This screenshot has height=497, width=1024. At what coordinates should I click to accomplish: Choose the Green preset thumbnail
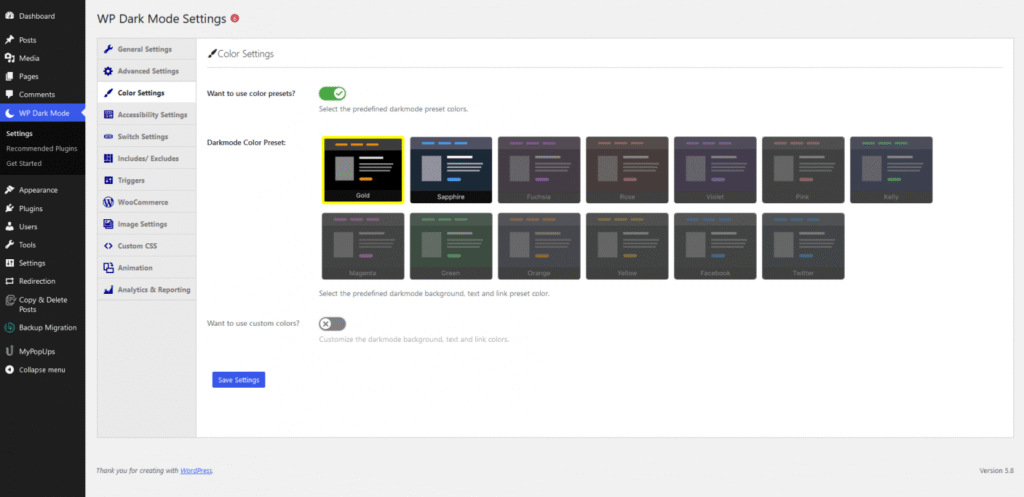tap(451, 246)
